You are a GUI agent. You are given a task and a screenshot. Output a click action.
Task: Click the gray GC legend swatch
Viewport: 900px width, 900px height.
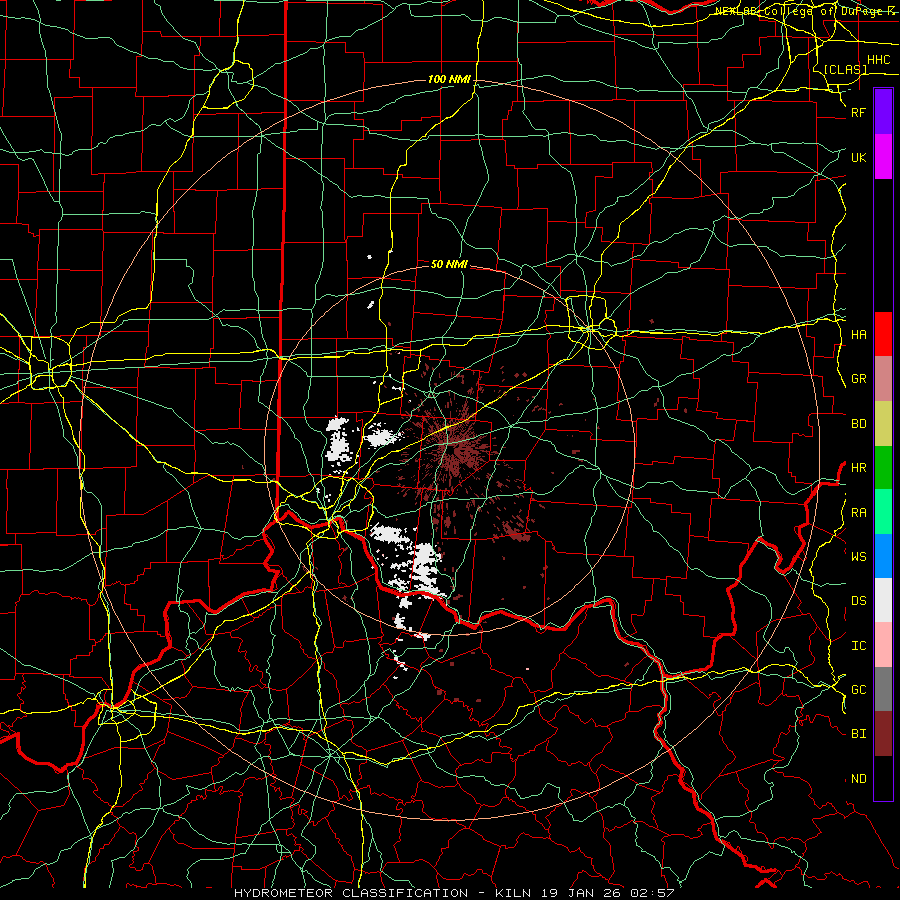[883, 689]
